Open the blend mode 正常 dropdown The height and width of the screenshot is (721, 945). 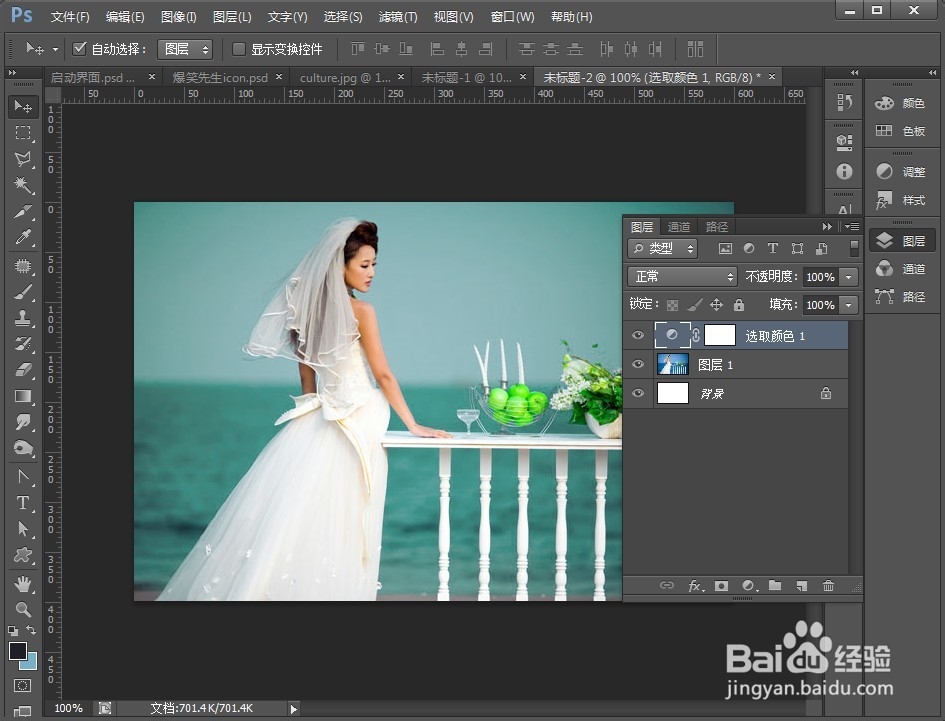click(682, 277)
